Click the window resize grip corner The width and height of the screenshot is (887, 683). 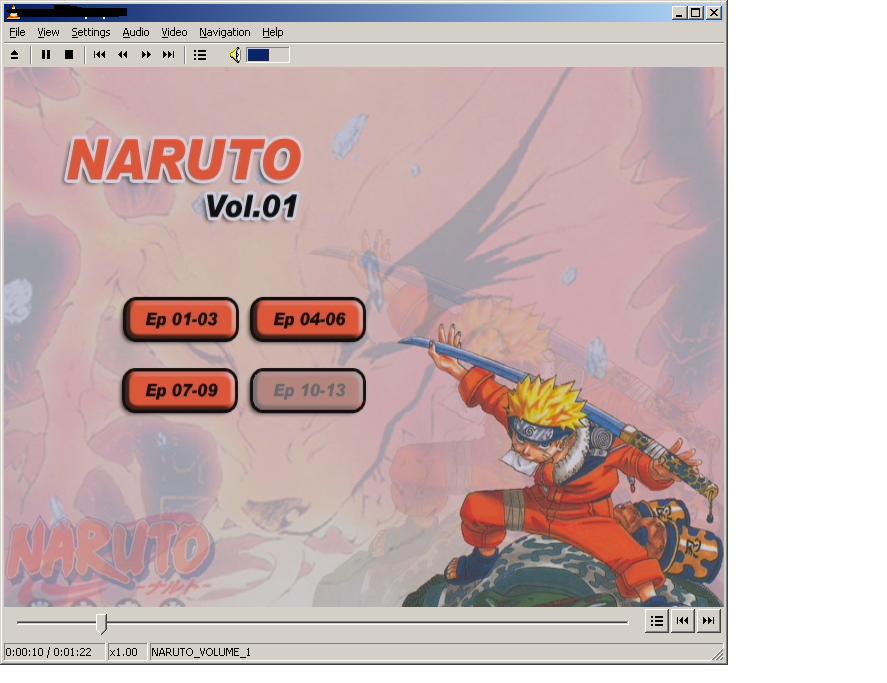(x=717, y=654)
